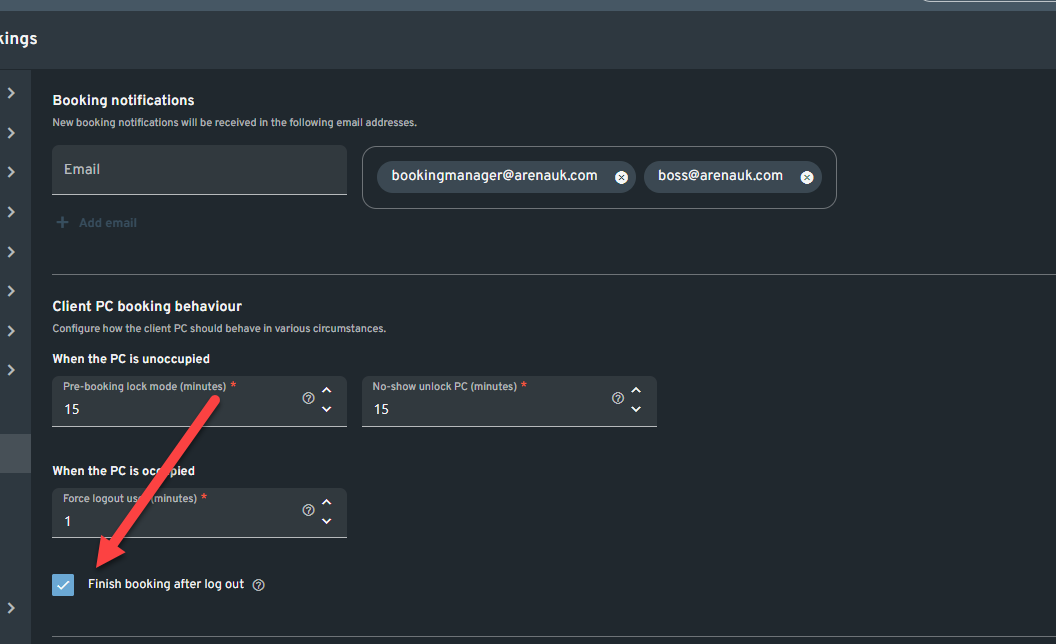This screenshot has height=644, width=1056.
Task: Remove bookingmanager@arenauk.com email chip
Action: (x=621, y=177)
